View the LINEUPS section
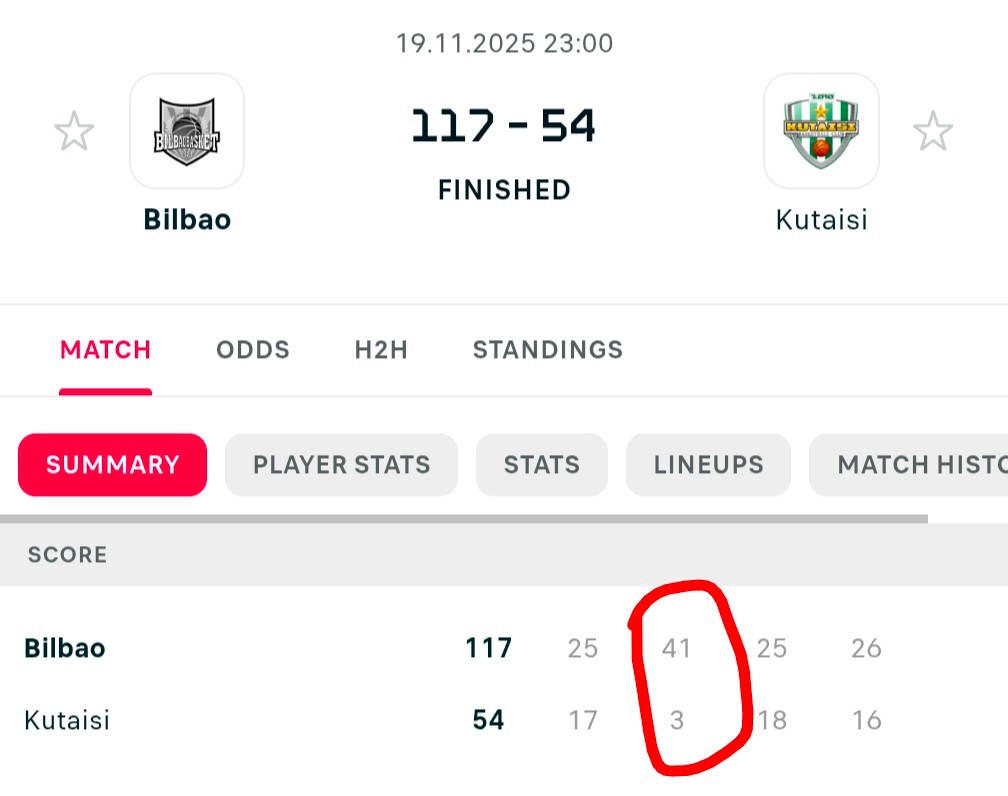 click(x=708, y=465)
